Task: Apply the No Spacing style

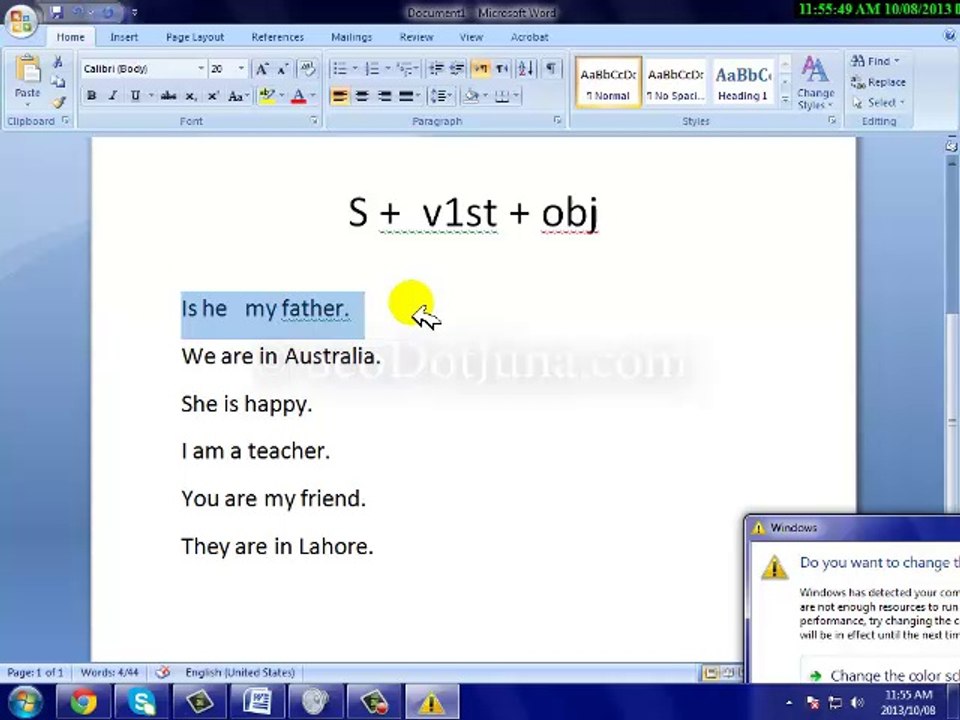Action: pos(675,83)
